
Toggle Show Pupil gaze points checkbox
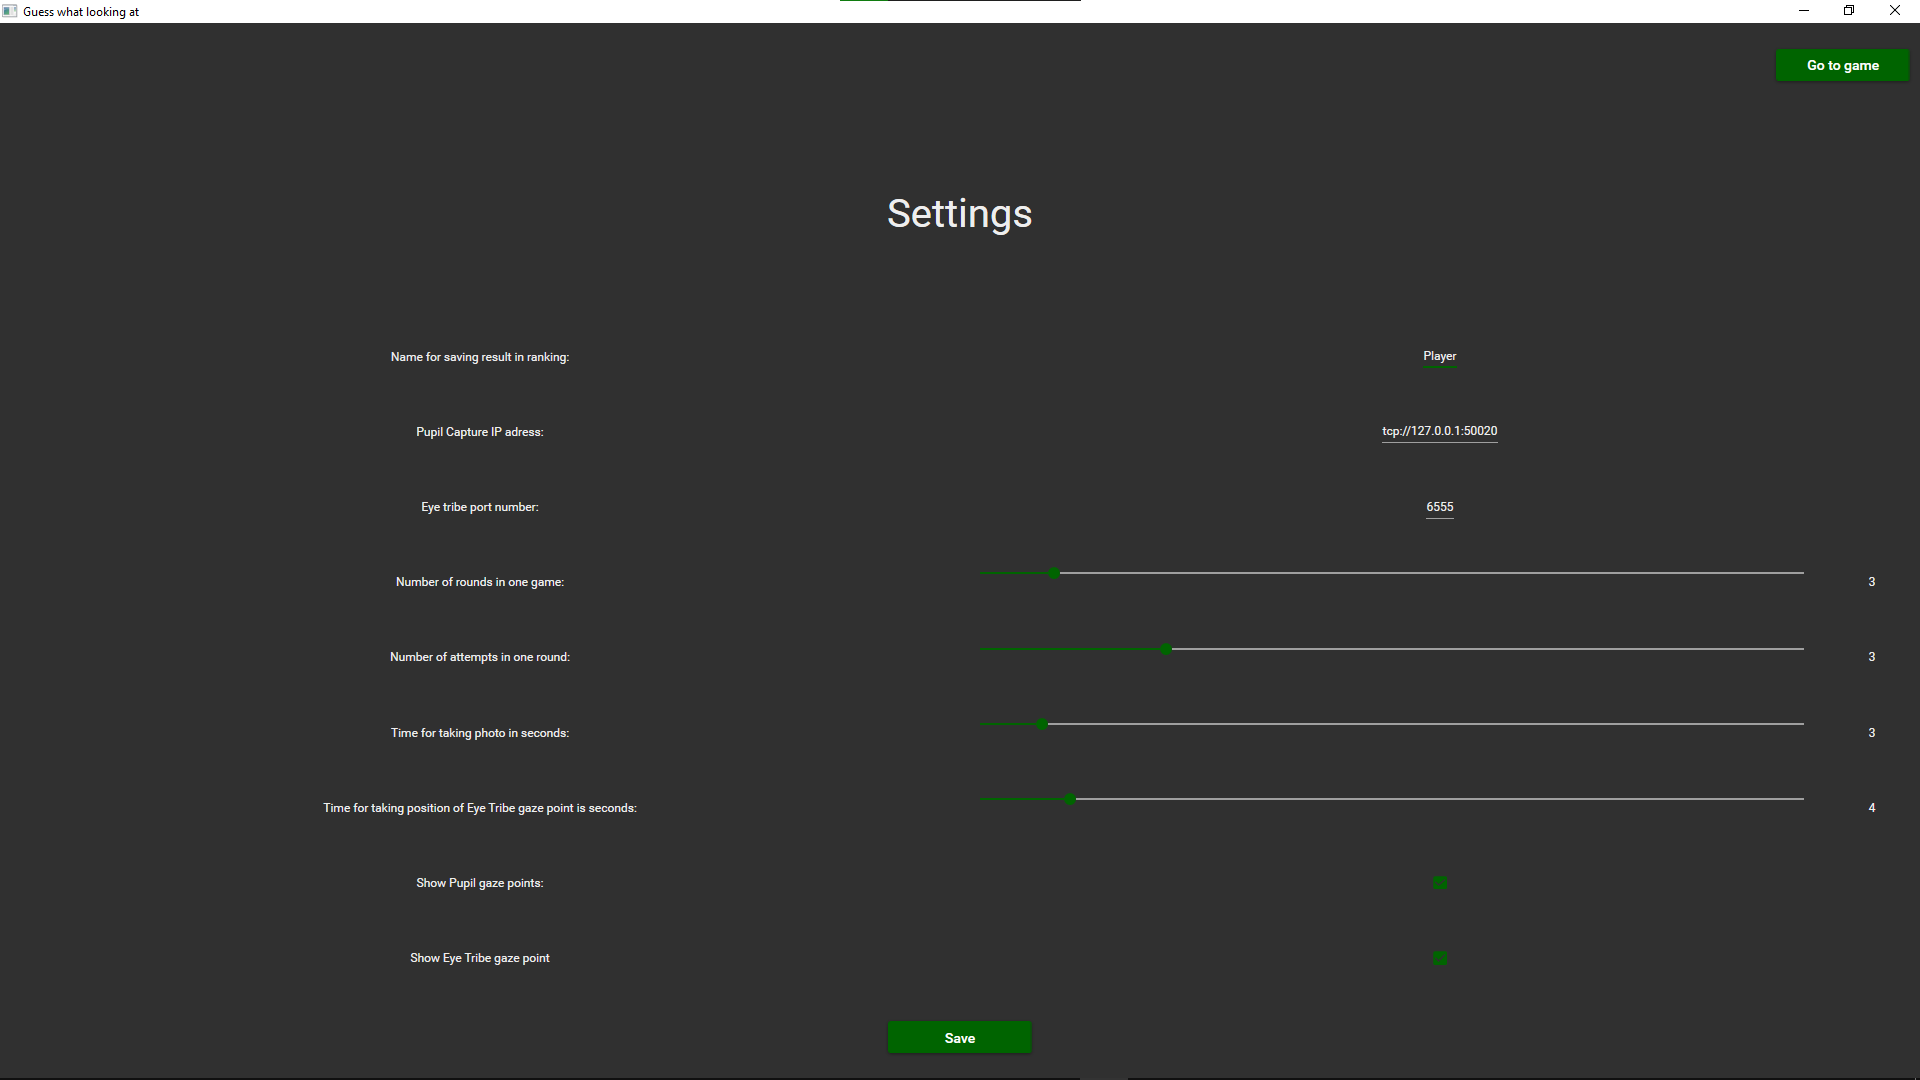(1440, 883)
